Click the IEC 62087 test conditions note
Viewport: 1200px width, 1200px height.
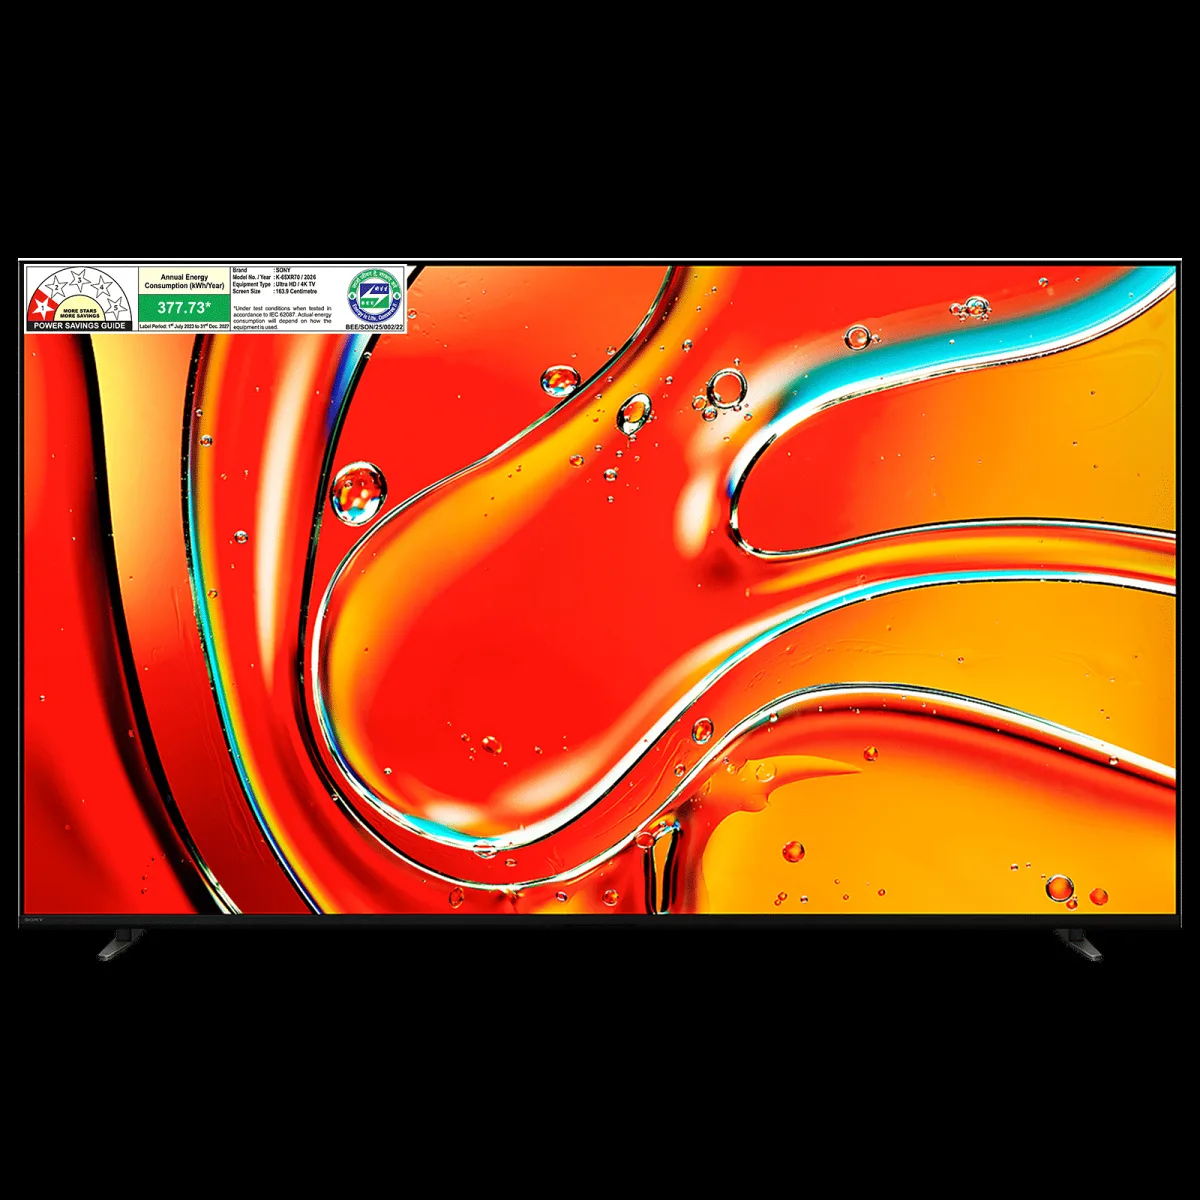tap(282, 317)
